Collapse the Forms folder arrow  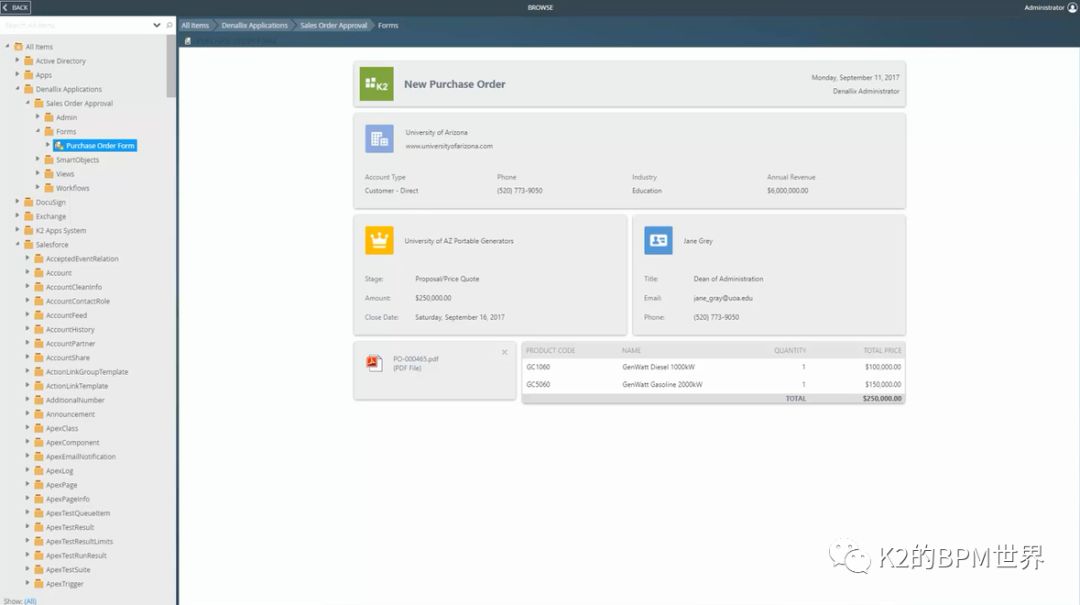click(x=38, y=131)
